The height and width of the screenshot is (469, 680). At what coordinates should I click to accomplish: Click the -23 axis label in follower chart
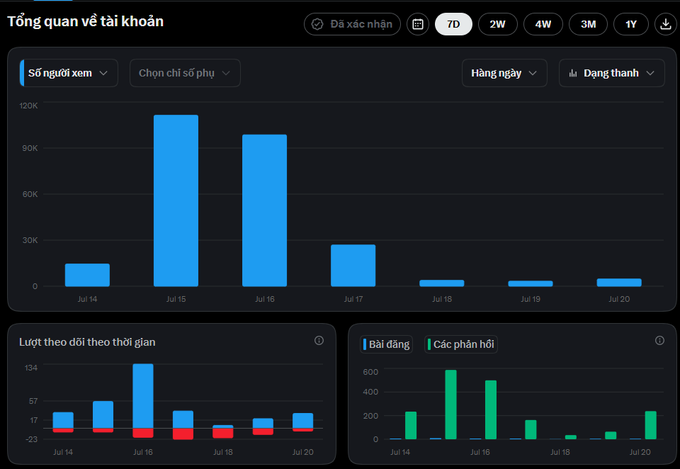[31, 439]
